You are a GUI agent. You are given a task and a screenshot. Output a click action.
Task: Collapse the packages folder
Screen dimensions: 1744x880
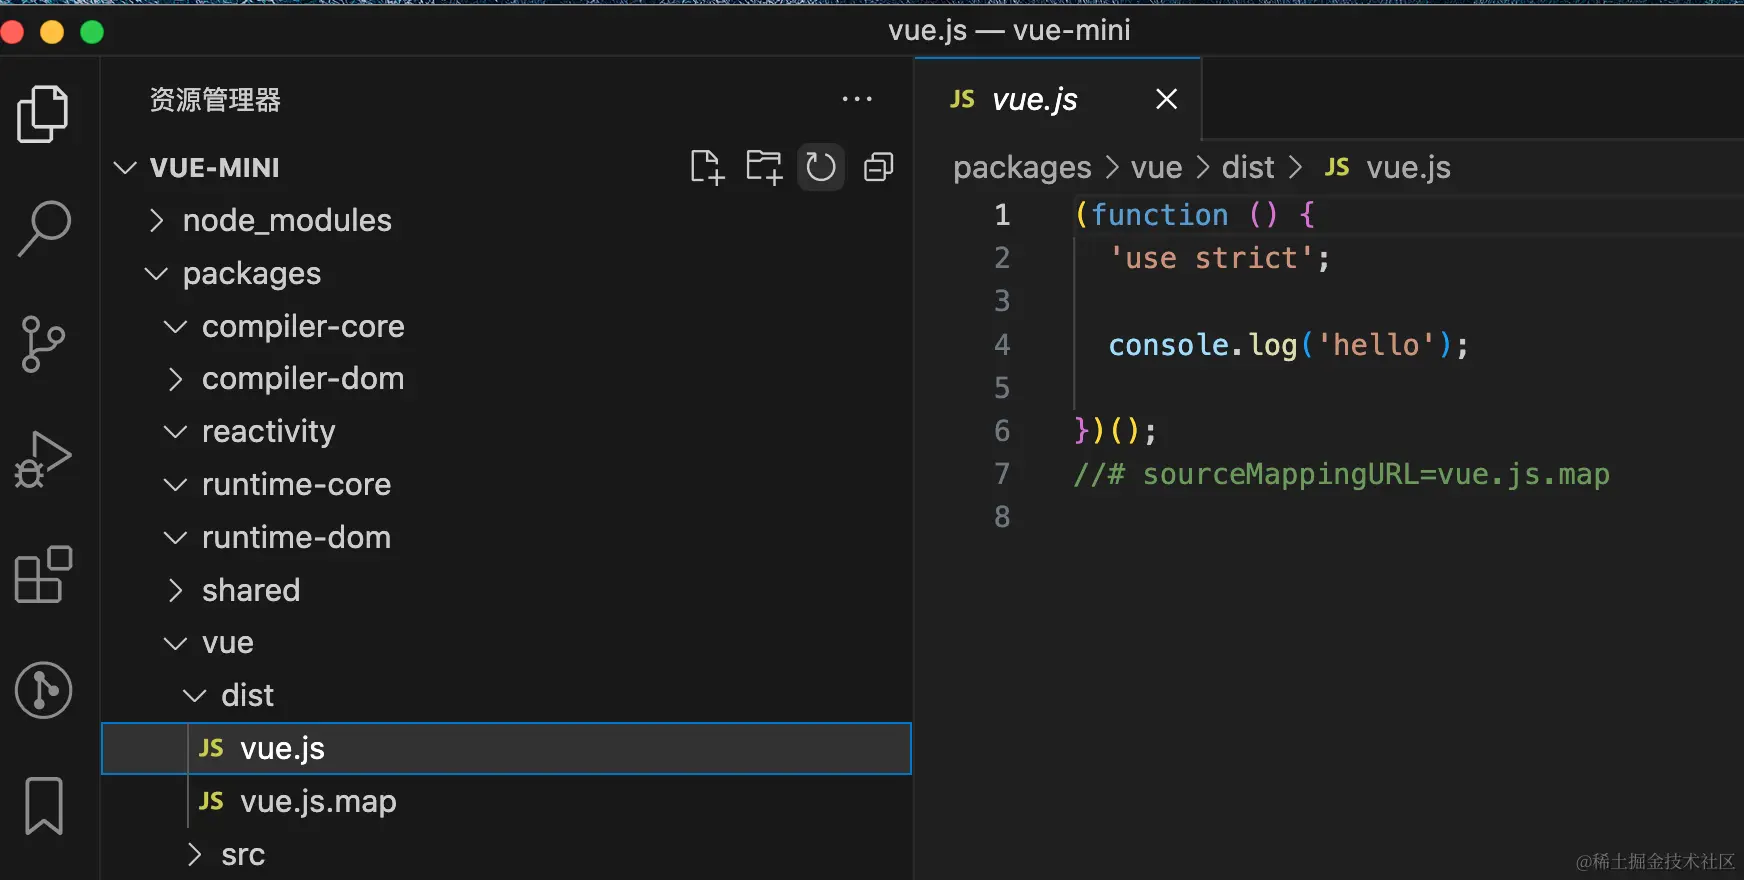point(156,273)
